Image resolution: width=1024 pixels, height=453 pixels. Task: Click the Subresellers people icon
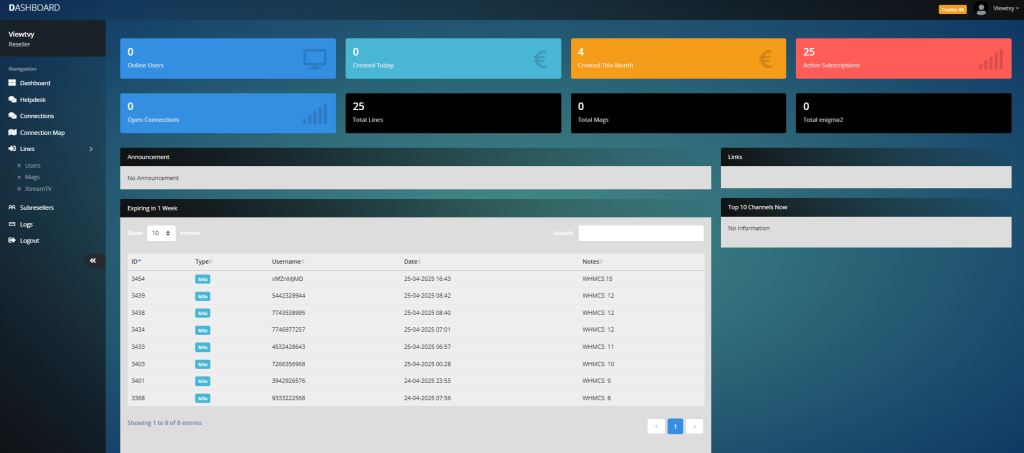tap(12, 207)
